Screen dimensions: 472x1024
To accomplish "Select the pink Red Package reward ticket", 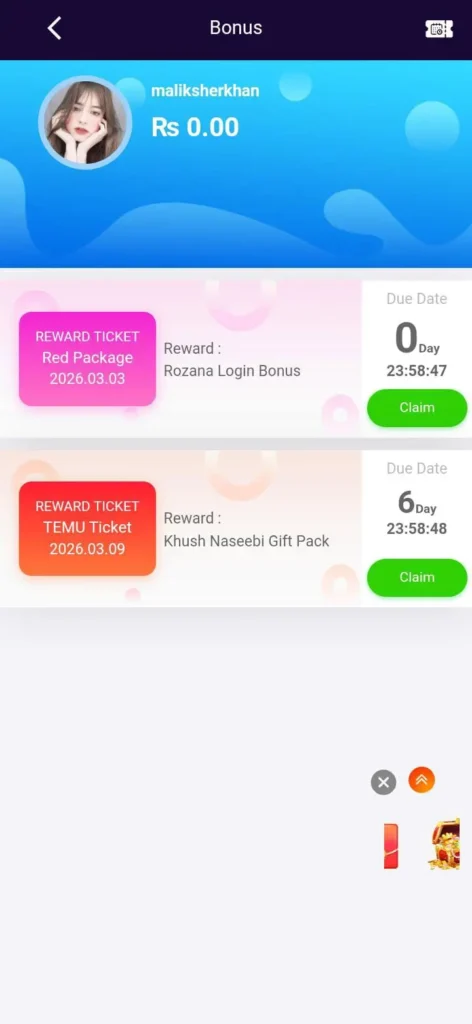I will pos(87,359).
